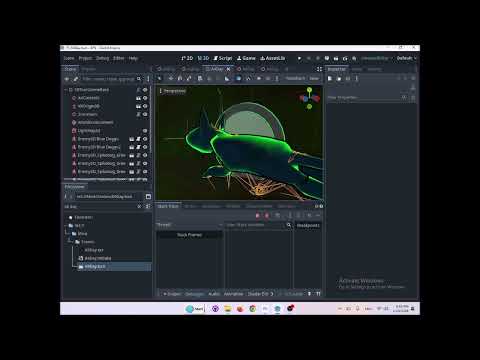Image resolution: width=480 pixels, height=360 pixels.
Task: Open the Perspective view menu button
Action: point(173,91)
